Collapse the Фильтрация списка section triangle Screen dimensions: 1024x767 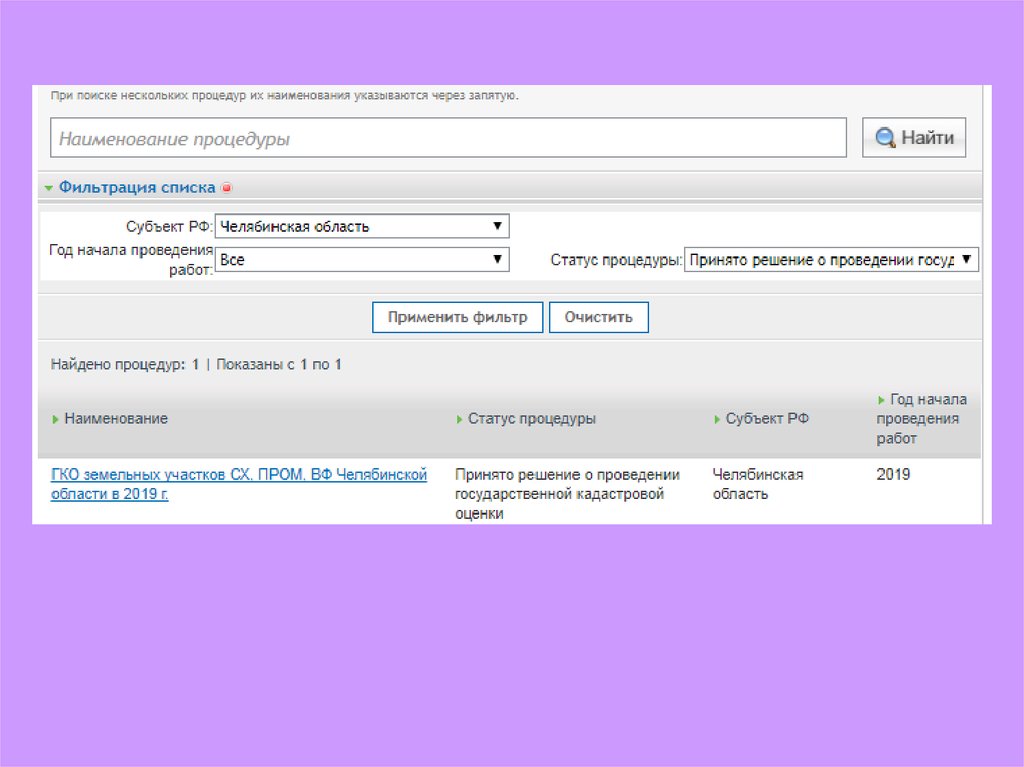pos(48,188)
